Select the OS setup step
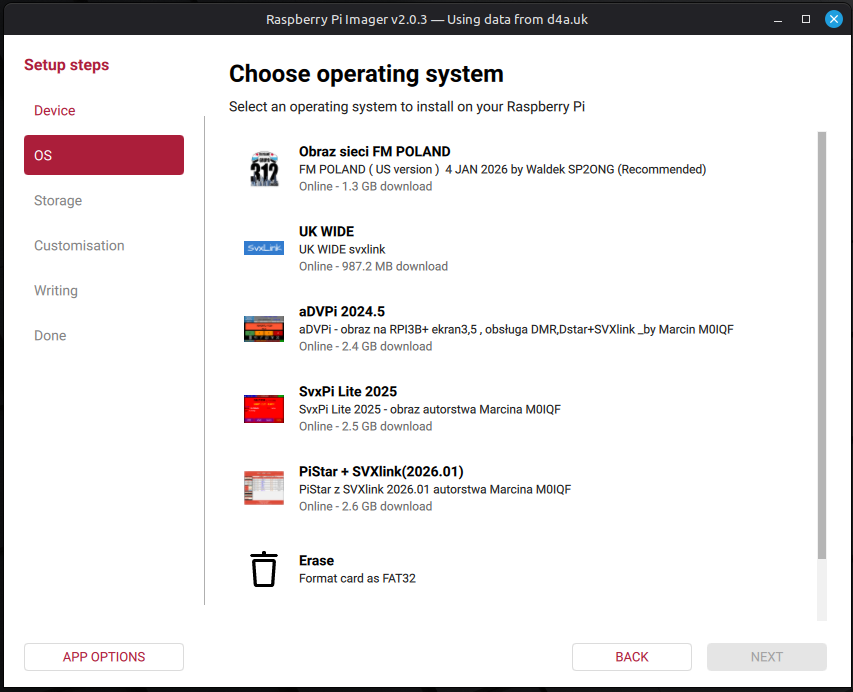Screen dimensions: 853x692 [104, 155]
